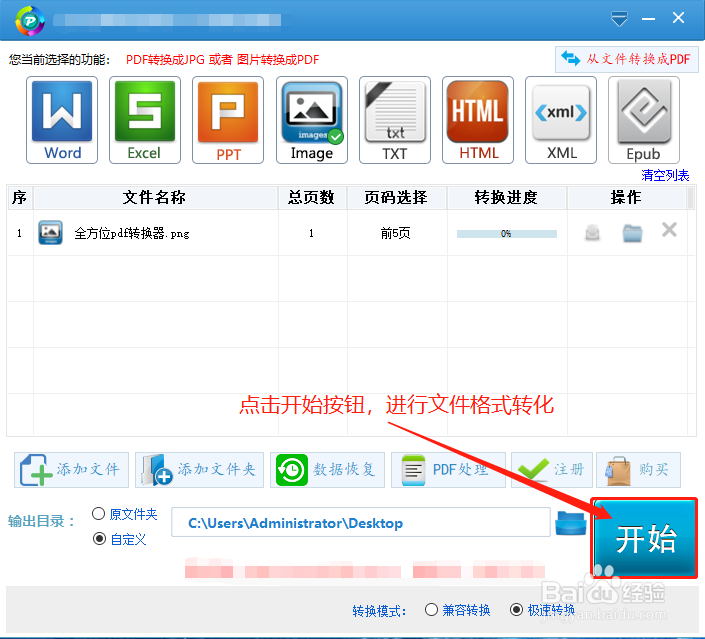The width and height of the screenshot is (705, 639).
Task: Click the 添加文件 button
Action: tap(71, 469)
